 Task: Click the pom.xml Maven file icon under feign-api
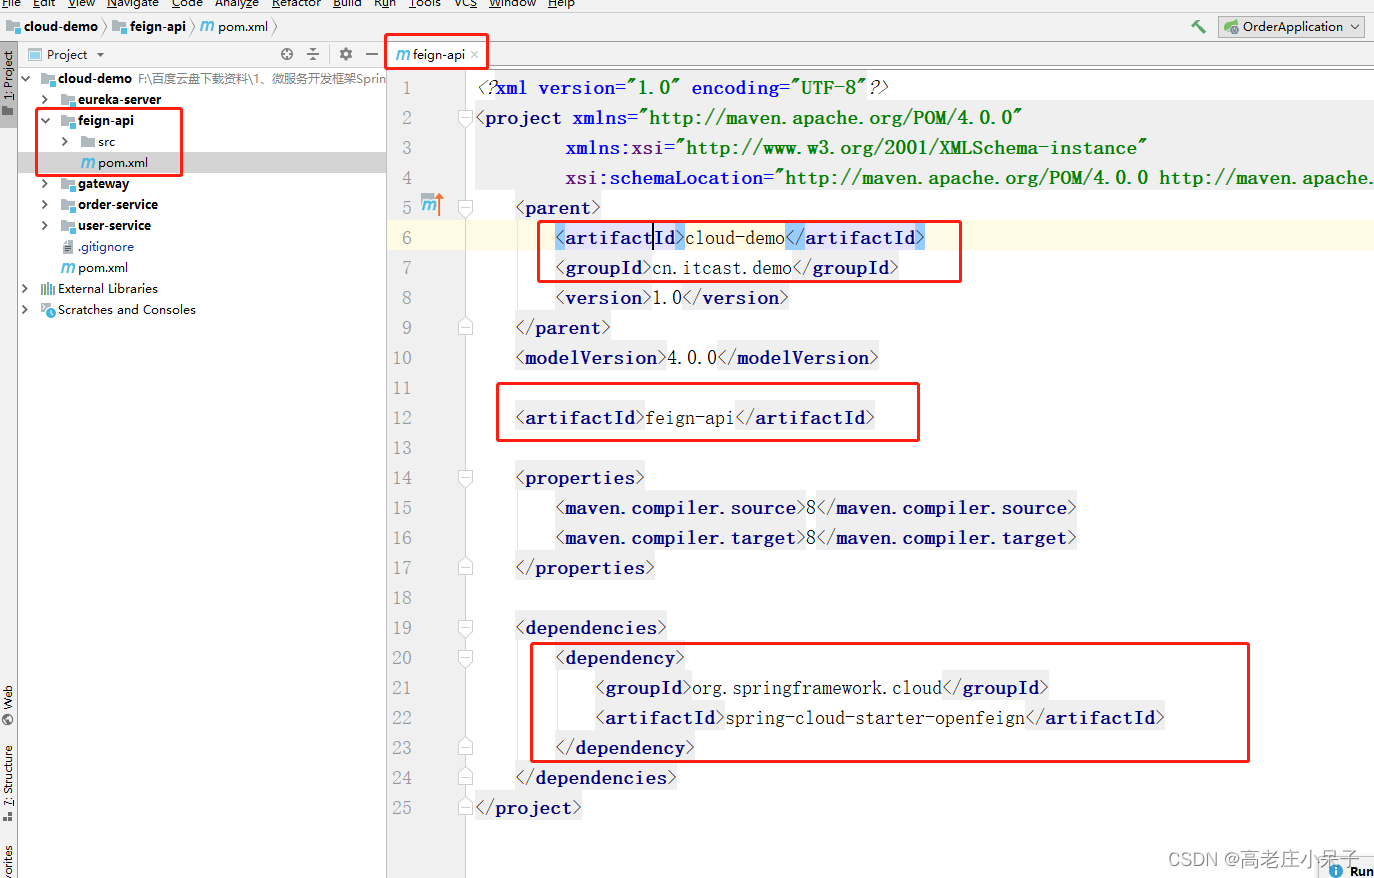pyautogui.click(x=88, y=162)
